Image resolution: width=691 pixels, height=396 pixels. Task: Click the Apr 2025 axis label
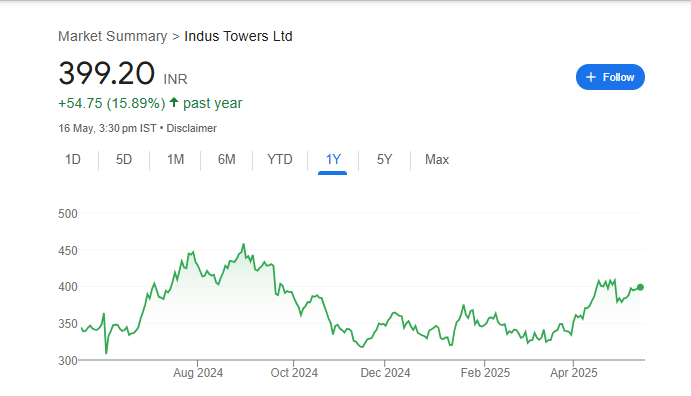pos(573,373)
